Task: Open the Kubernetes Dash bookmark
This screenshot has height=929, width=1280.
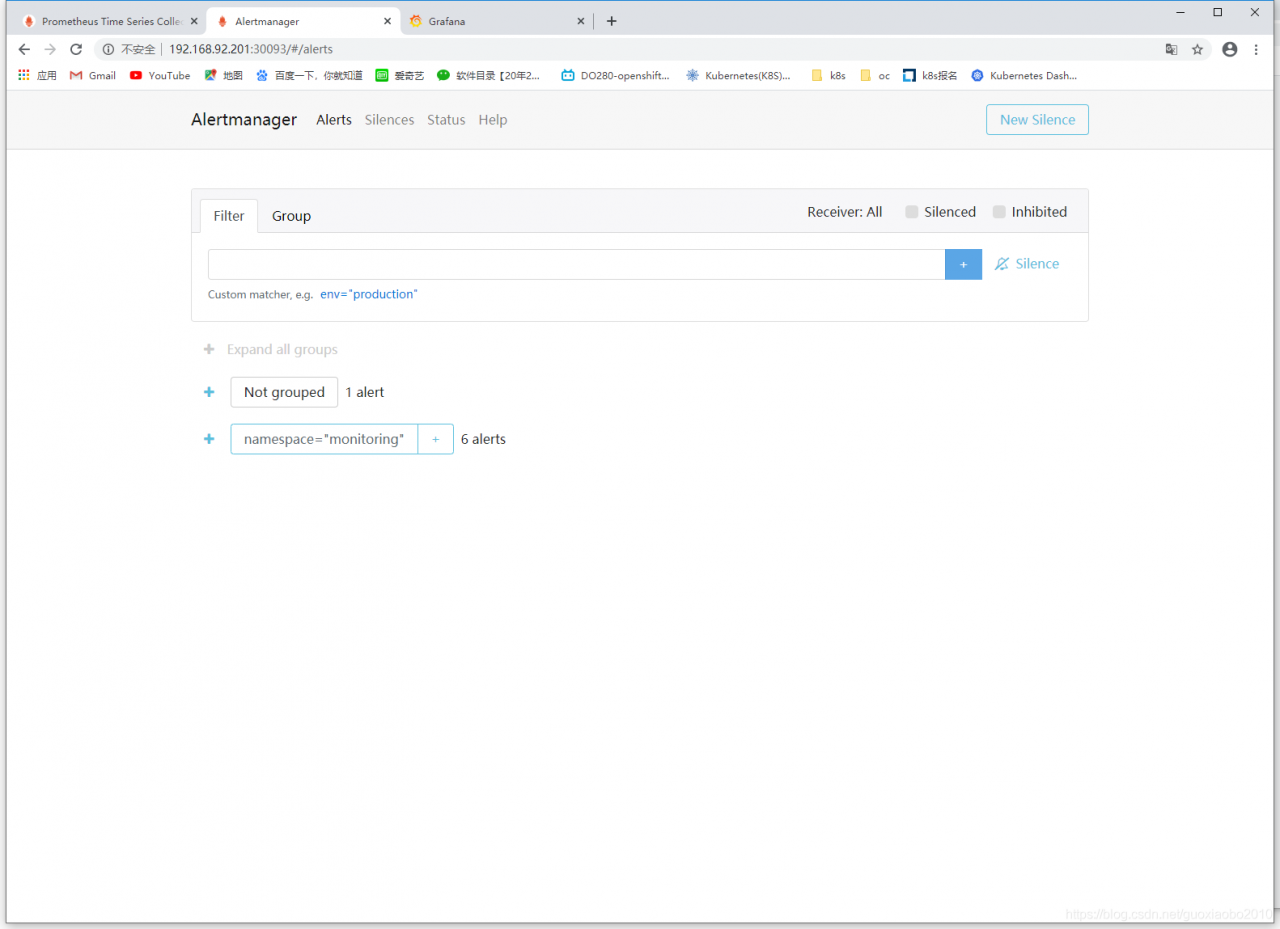Action: click(x=1024, y=75)
